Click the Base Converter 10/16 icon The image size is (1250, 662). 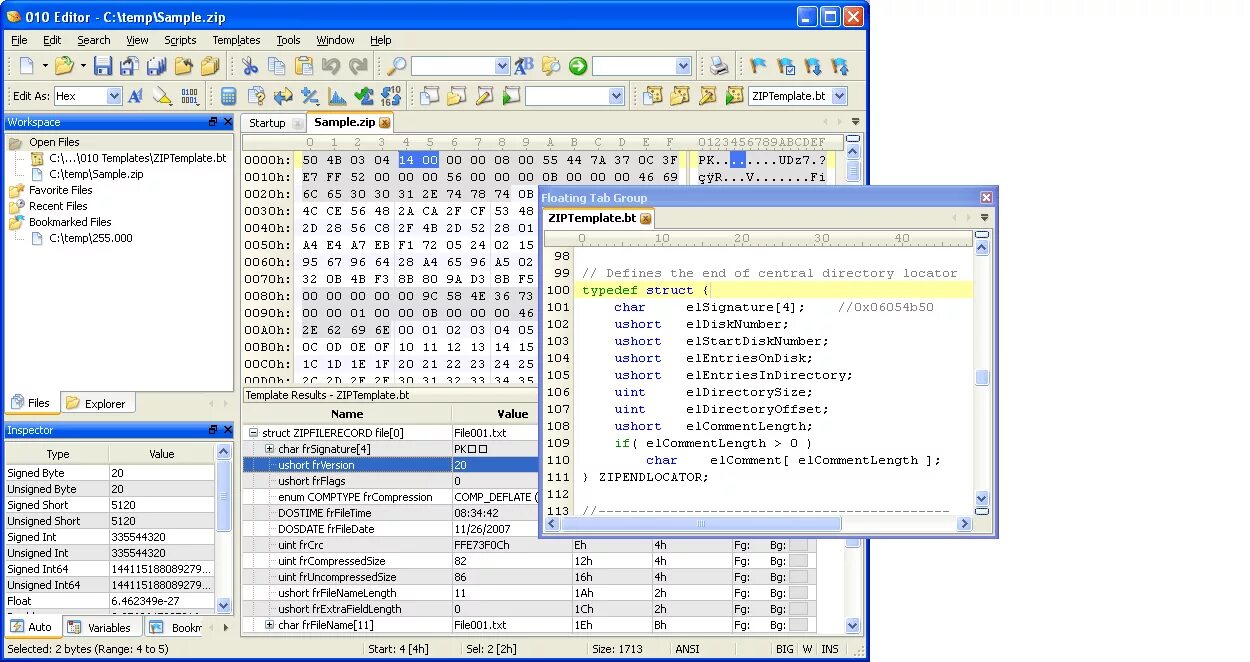(x=391, y=96)
